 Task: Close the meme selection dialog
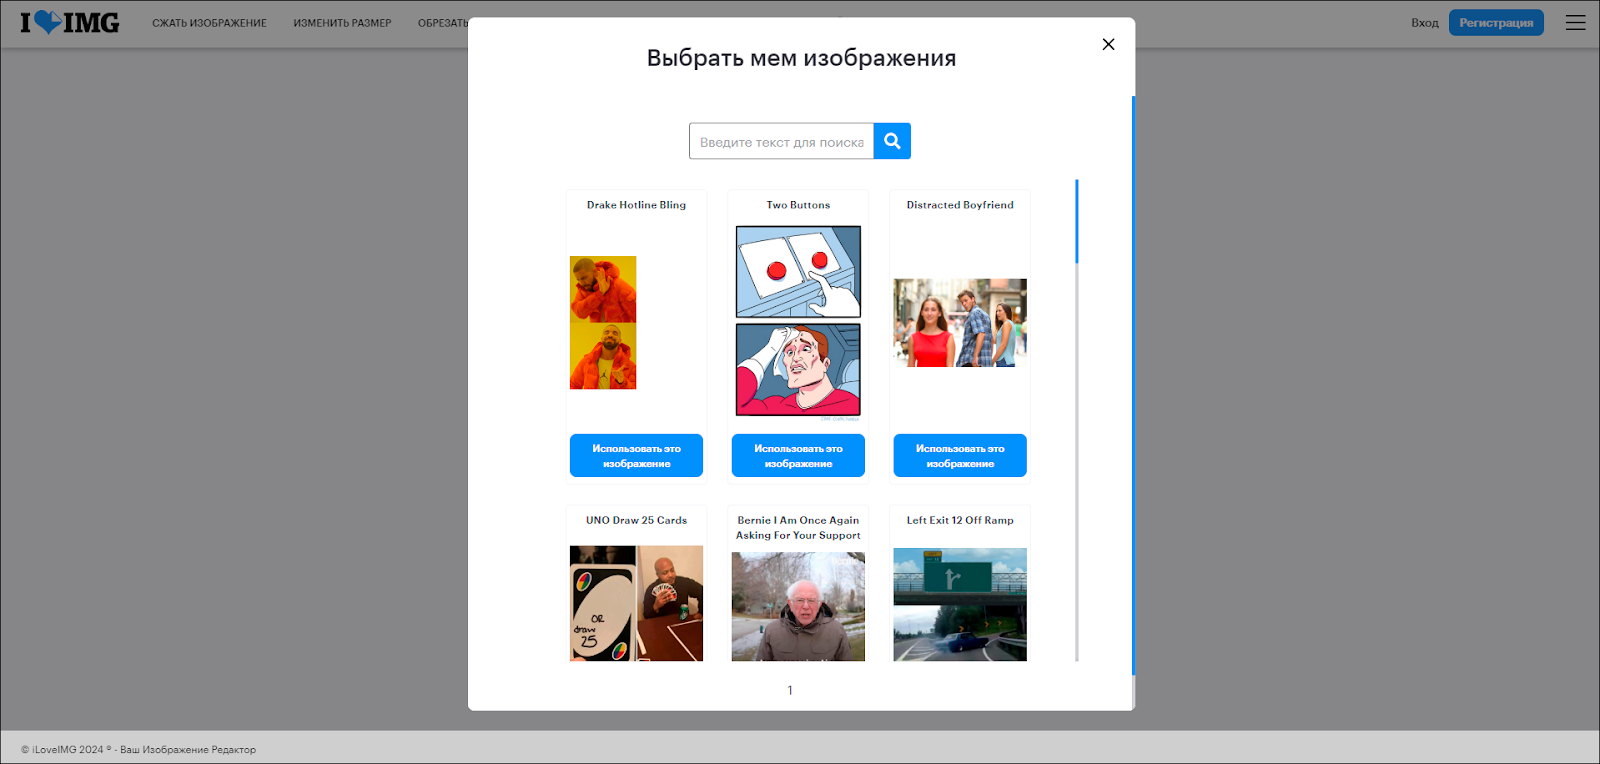pyautogui.click(x=1108, y=44)
